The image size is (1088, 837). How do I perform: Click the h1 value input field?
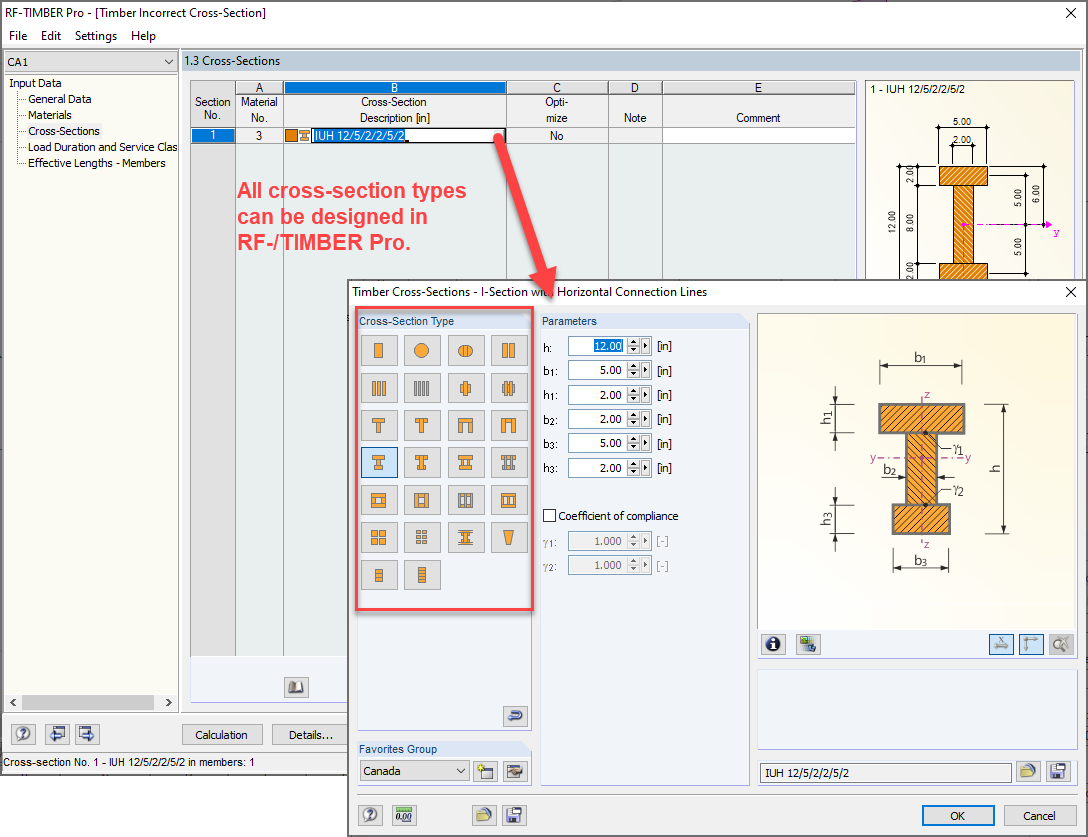[597, 395]
